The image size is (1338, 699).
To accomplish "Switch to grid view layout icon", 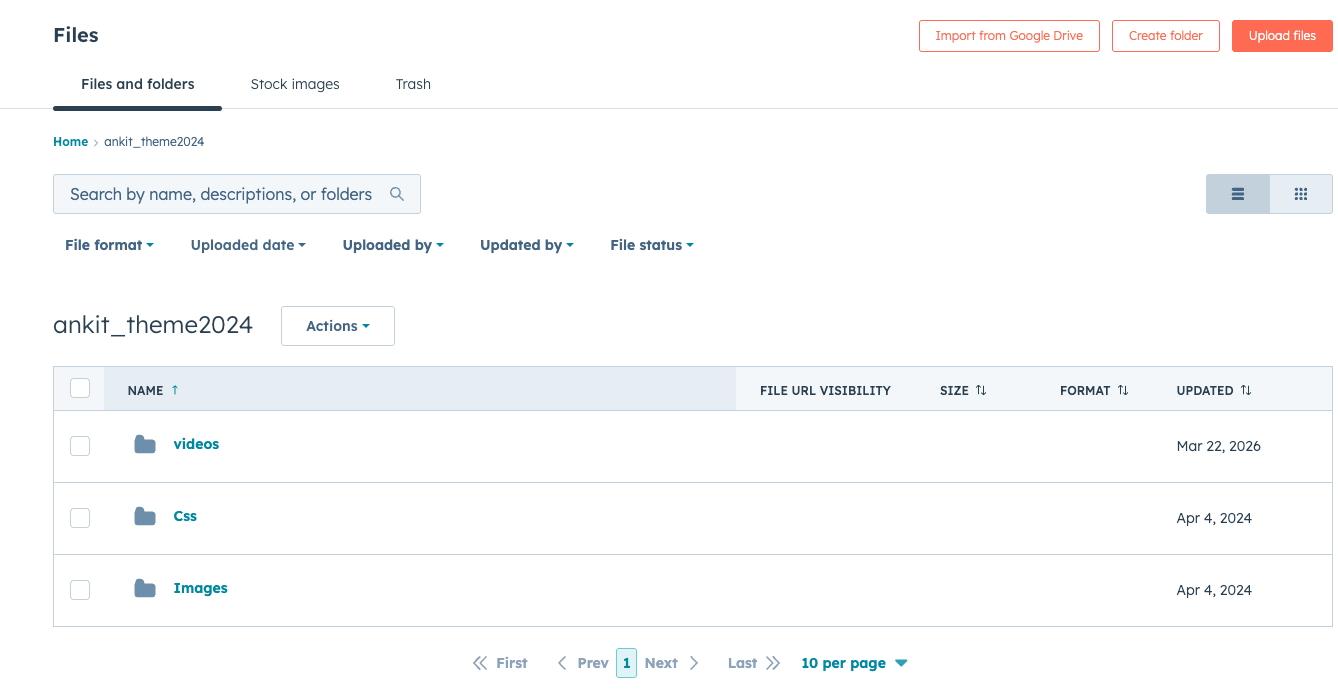I will (x=1300, y=194).
